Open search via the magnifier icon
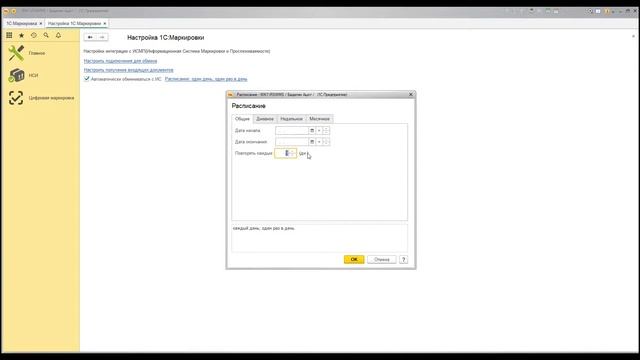640x360 pixels. point(46,36)
